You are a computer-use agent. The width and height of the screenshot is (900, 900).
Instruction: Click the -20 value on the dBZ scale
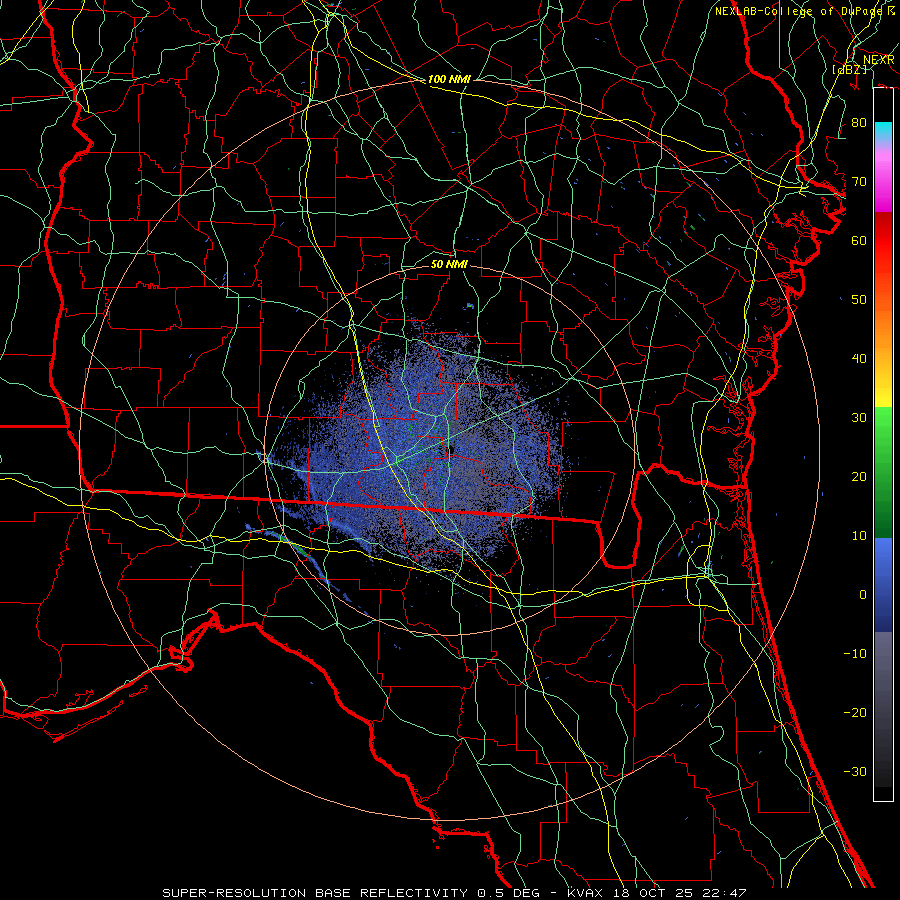(x=855, y=712)
